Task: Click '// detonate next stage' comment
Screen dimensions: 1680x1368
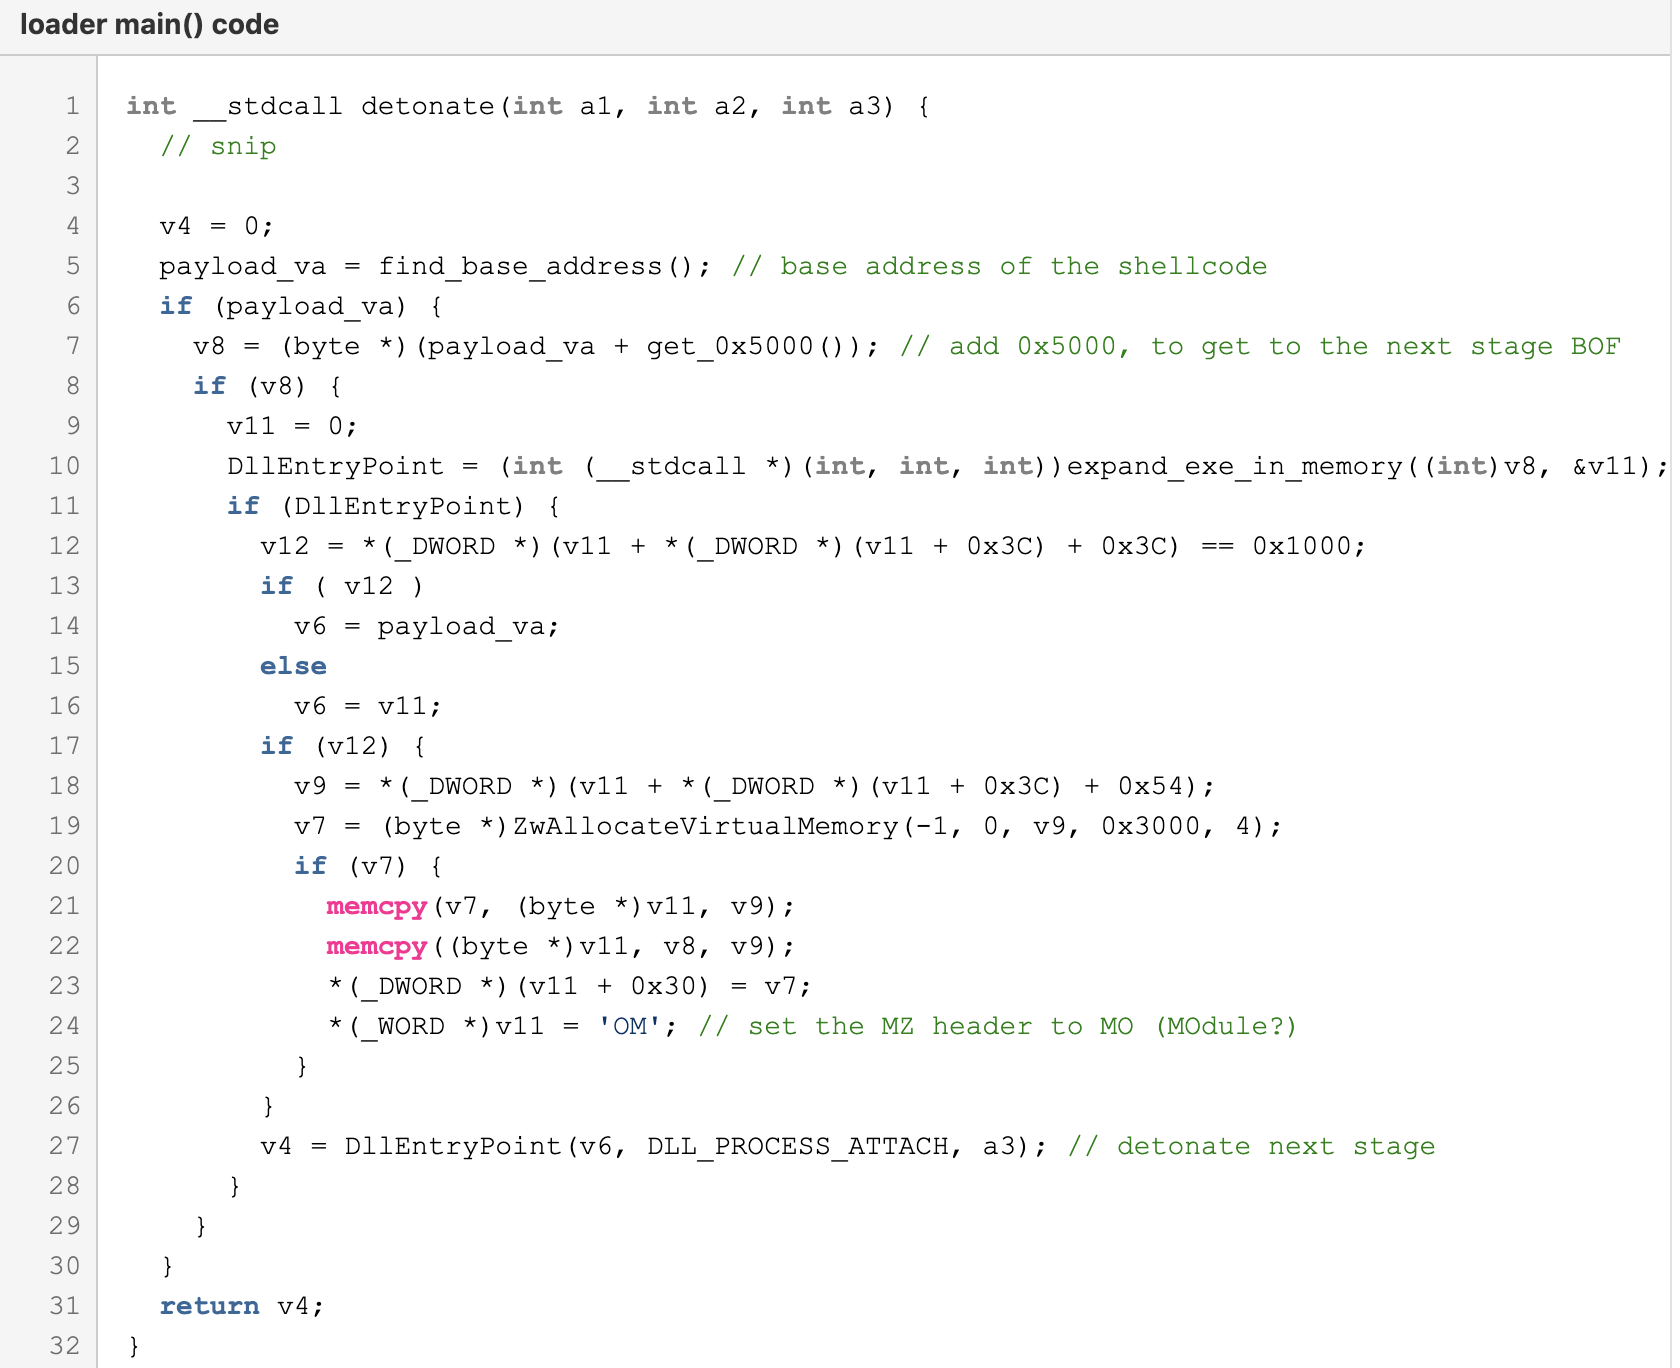Action: tap(1251, 1146)
